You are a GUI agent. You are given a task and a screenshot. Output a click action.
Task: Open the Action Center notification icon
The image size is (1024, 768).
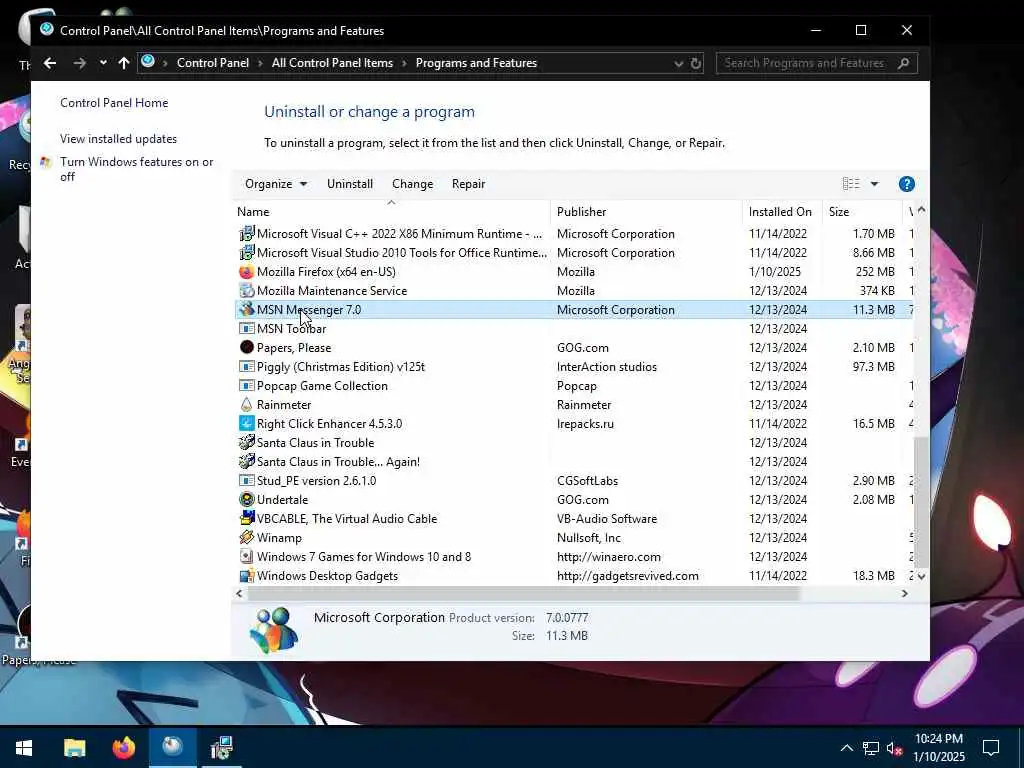[991, 748]
